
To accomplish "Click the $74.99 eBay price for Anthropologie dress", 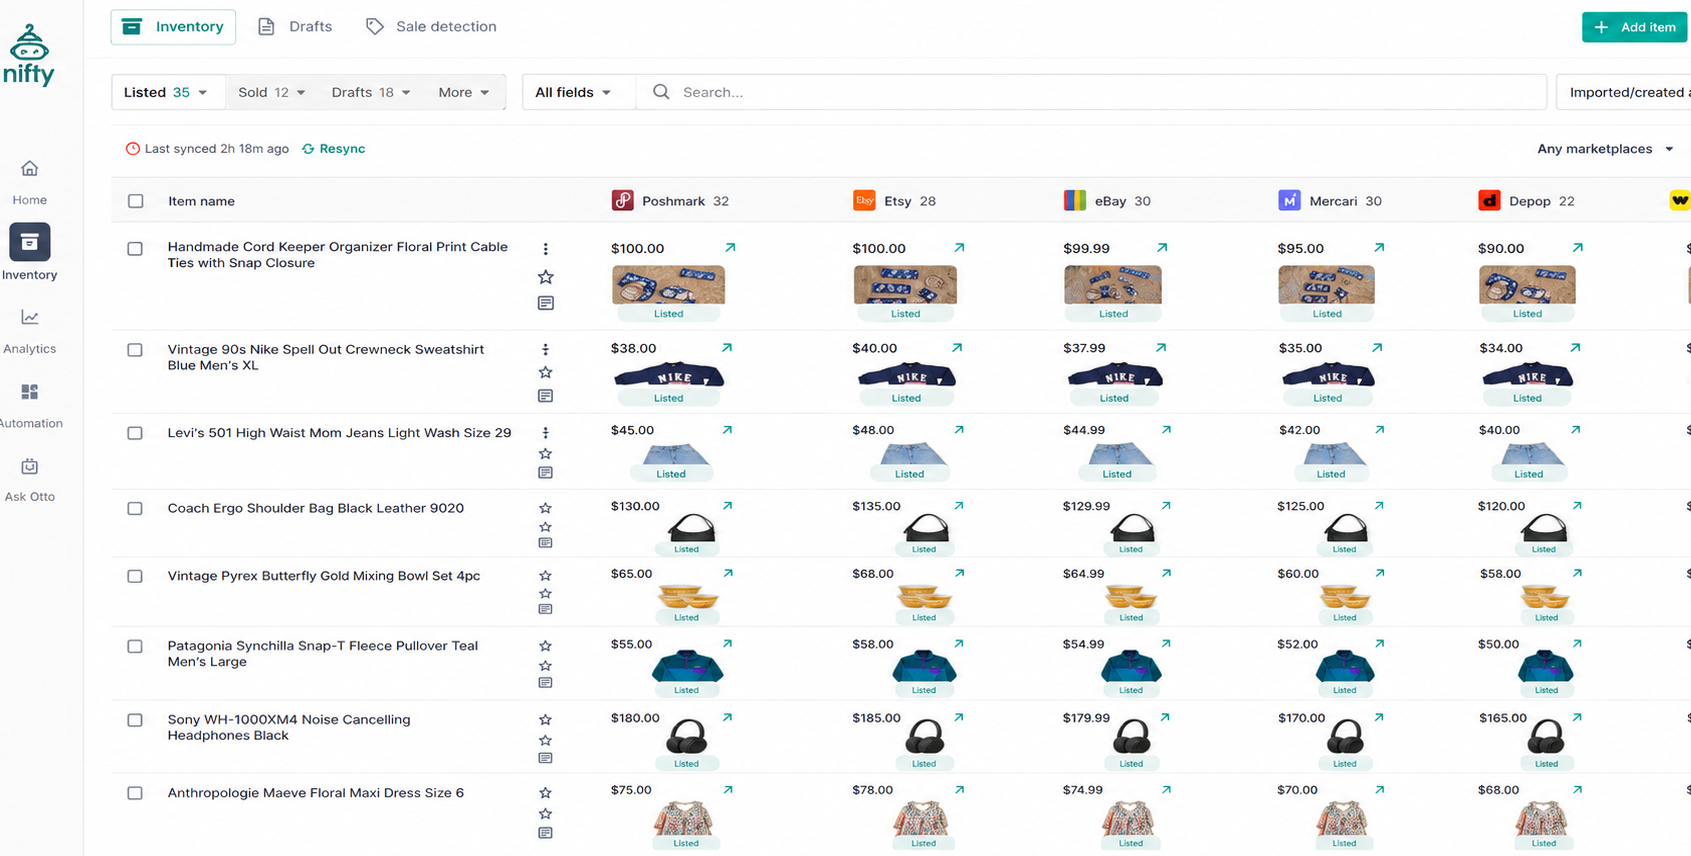I will click(x=1083, y=790).
